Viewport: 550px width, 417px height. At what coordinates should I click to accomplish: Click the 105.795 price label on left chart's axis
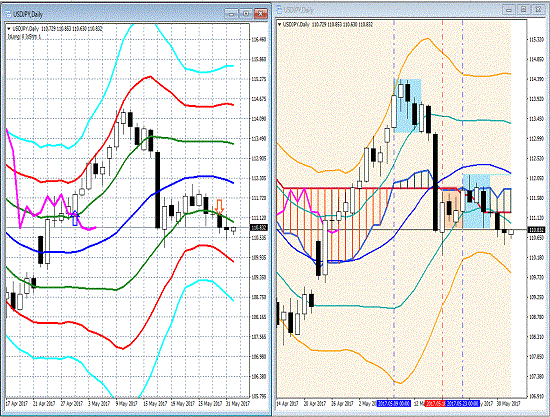tap(259, 396)
